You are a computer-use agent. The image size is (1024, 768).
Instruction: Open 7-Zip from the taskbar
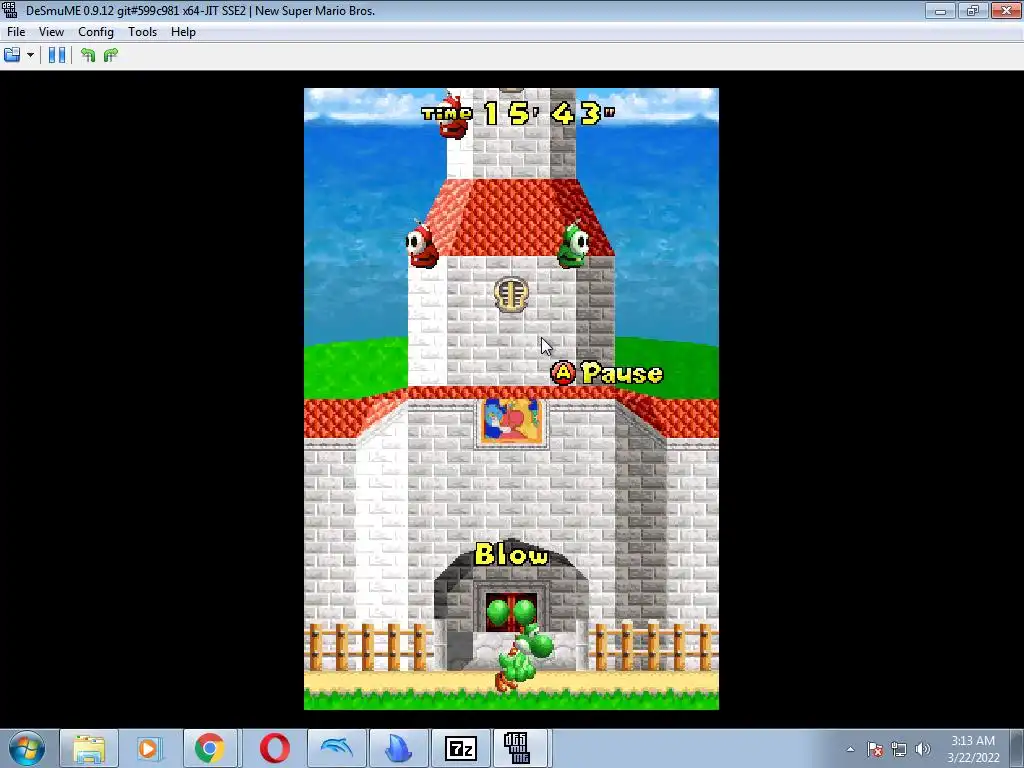[x=460, y=748]
